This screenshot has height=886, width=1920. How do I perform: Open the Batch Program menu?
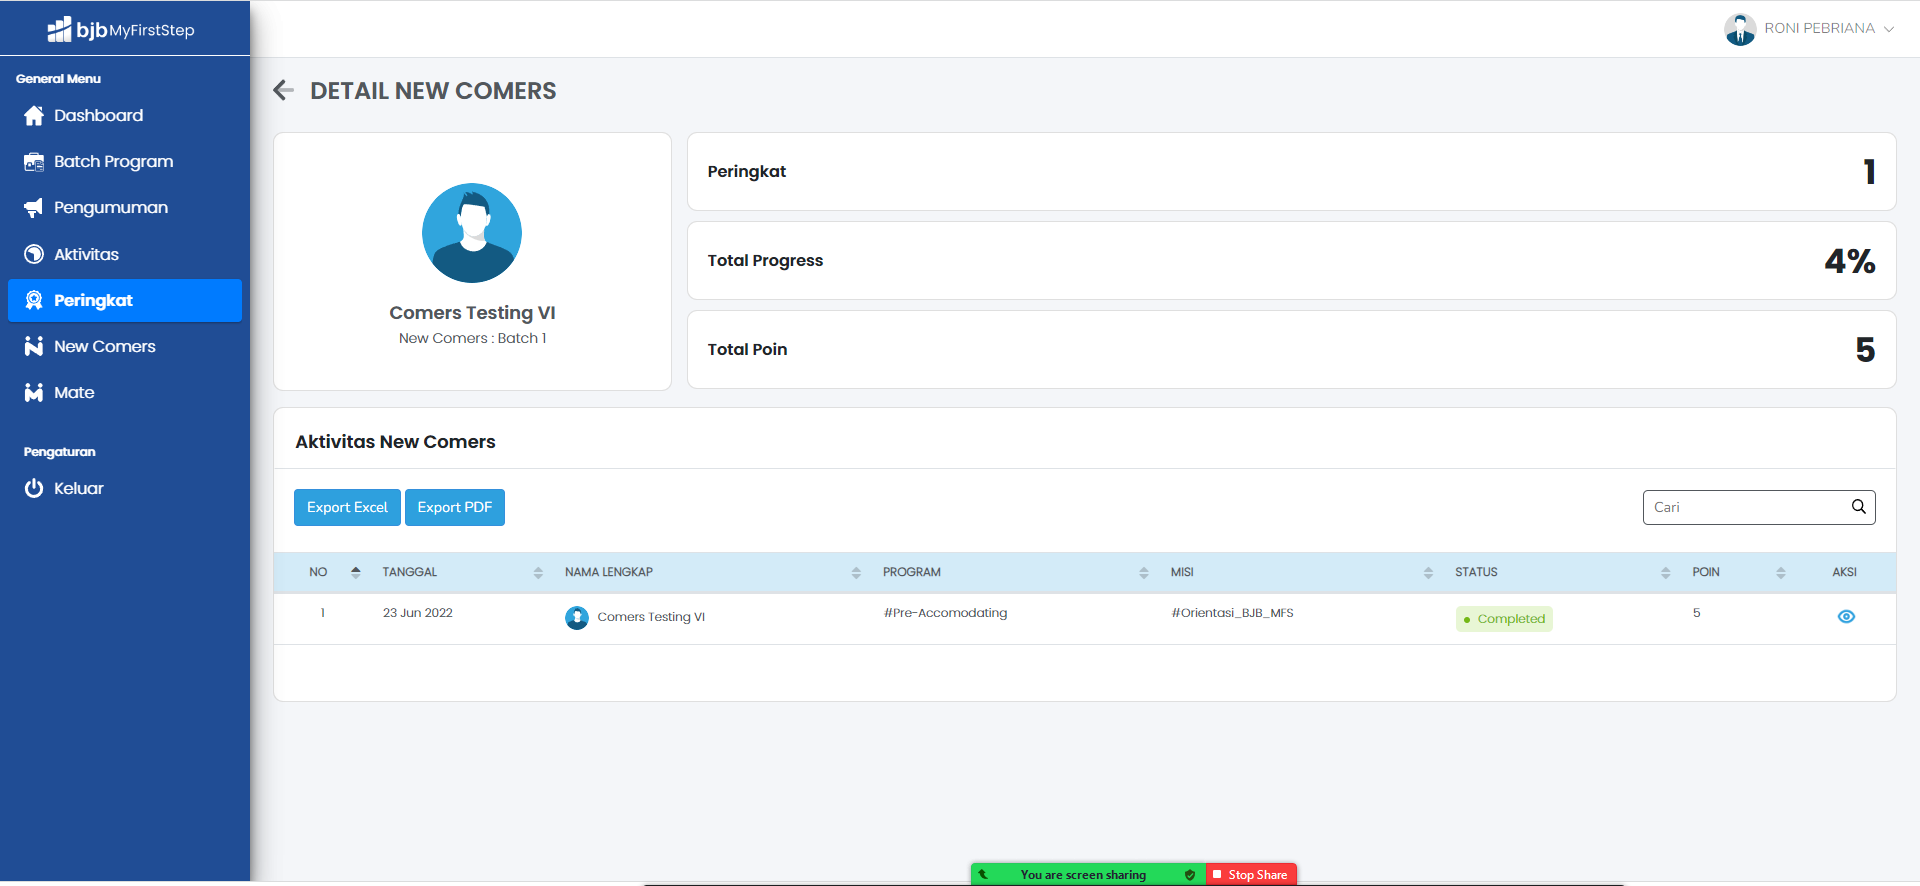(125, 162)
